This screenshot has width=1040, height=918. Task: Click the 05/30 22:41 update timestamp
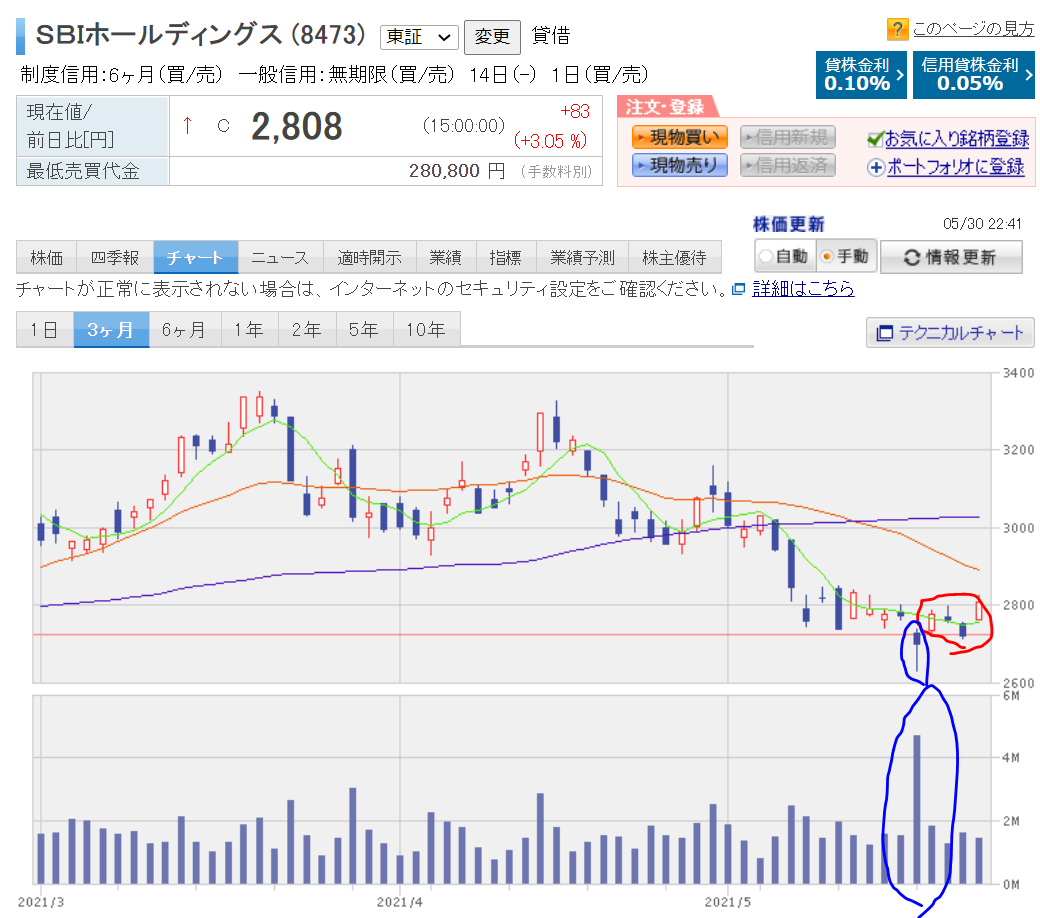pos(982,224)
